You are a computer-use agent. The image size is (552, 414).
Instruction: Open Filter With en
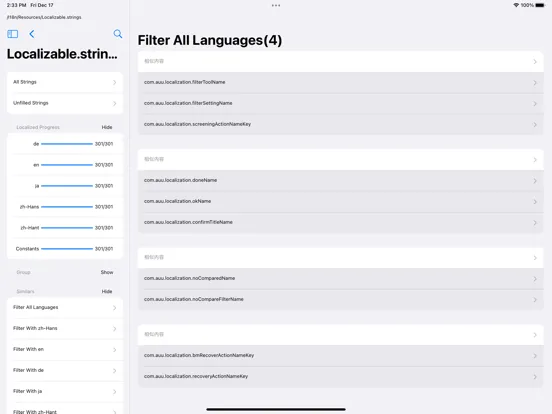pos(65,350)
